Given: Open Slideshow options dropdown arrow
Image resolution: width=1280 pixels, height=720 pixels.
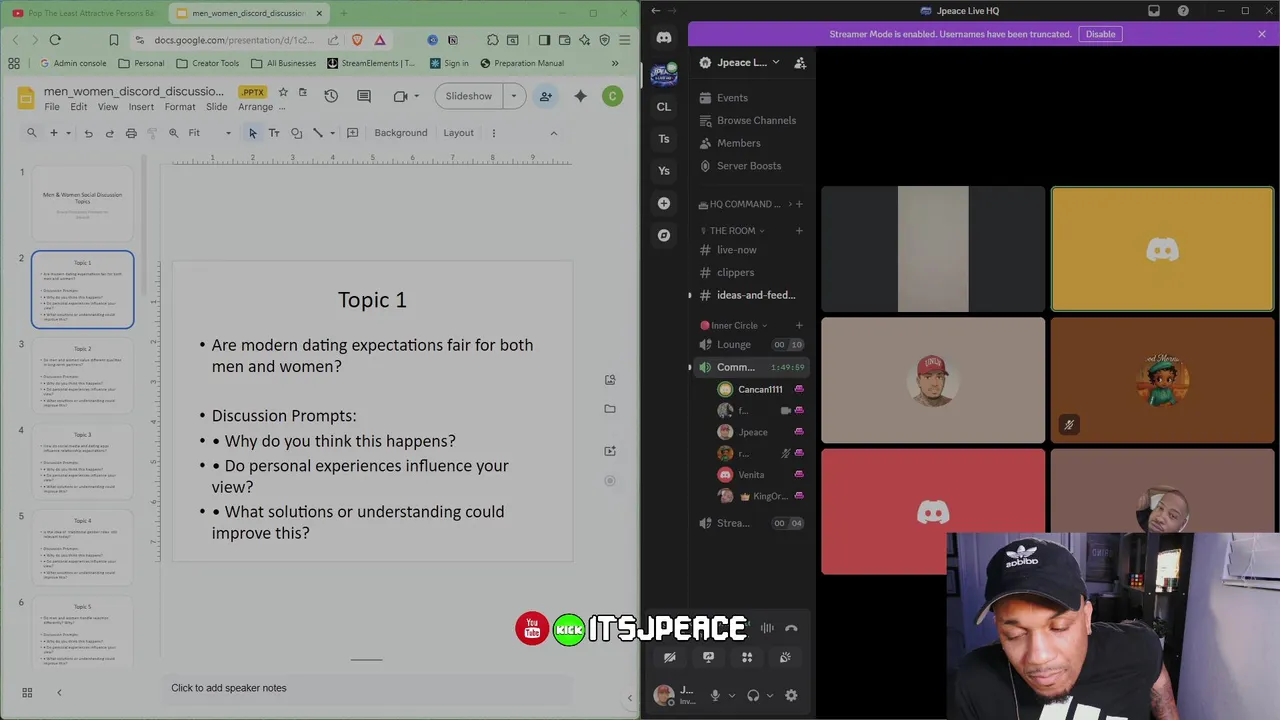Looking at the screenshot, I should click(514, 96).
